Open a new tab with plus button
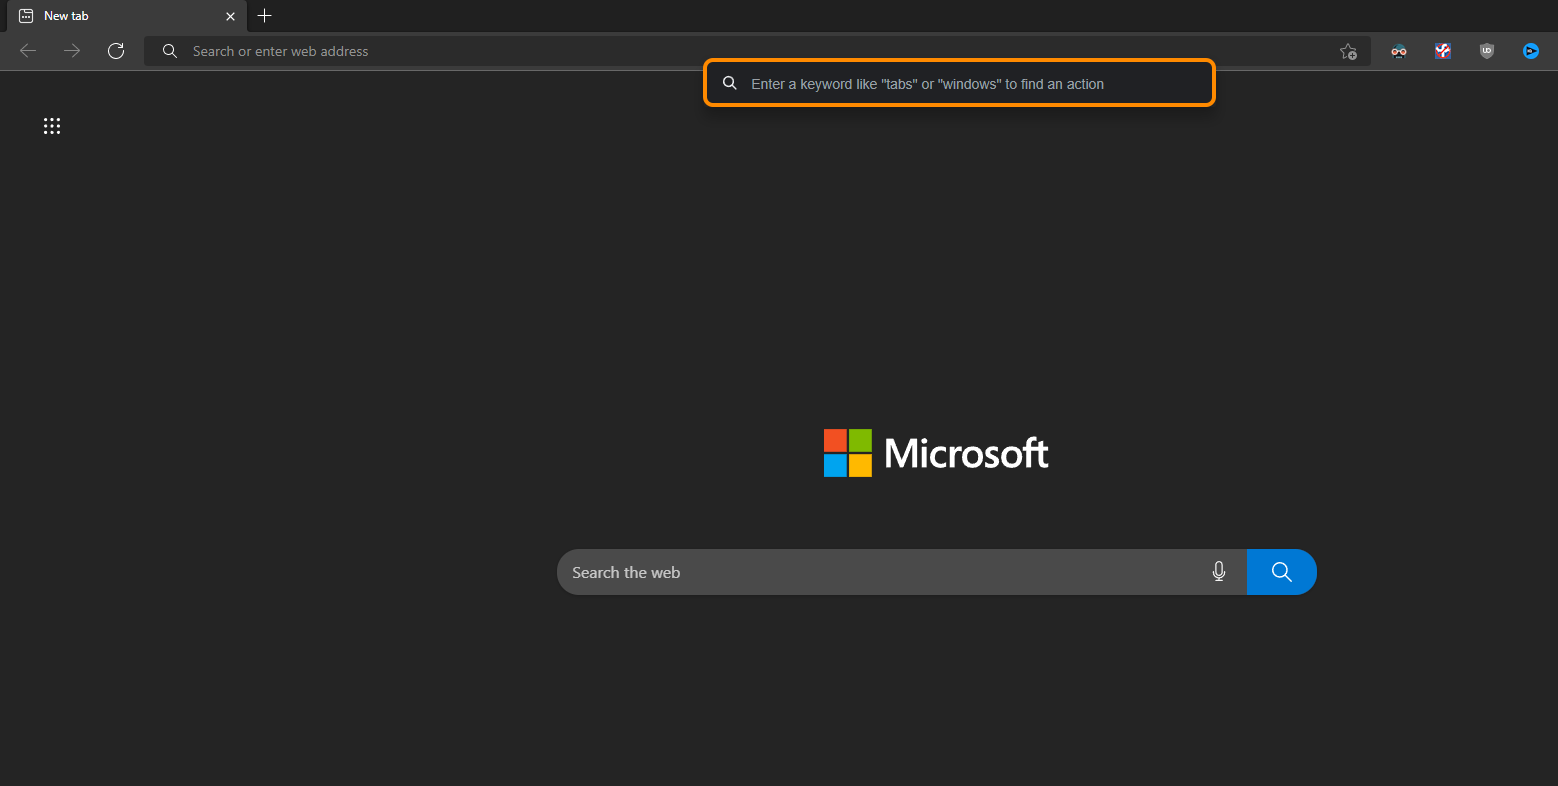 [x=265, y=16]
